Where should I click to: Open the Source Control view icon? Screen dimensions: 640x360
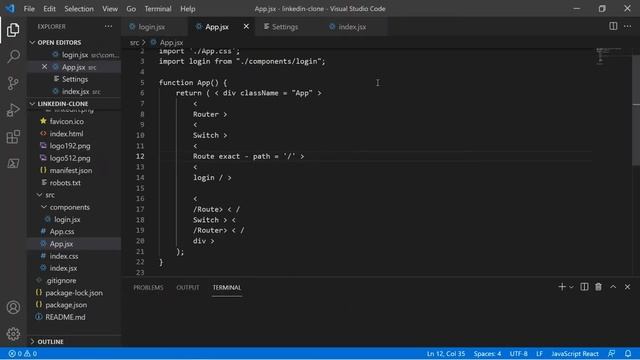pyautogui.click(x=13, y=83)
